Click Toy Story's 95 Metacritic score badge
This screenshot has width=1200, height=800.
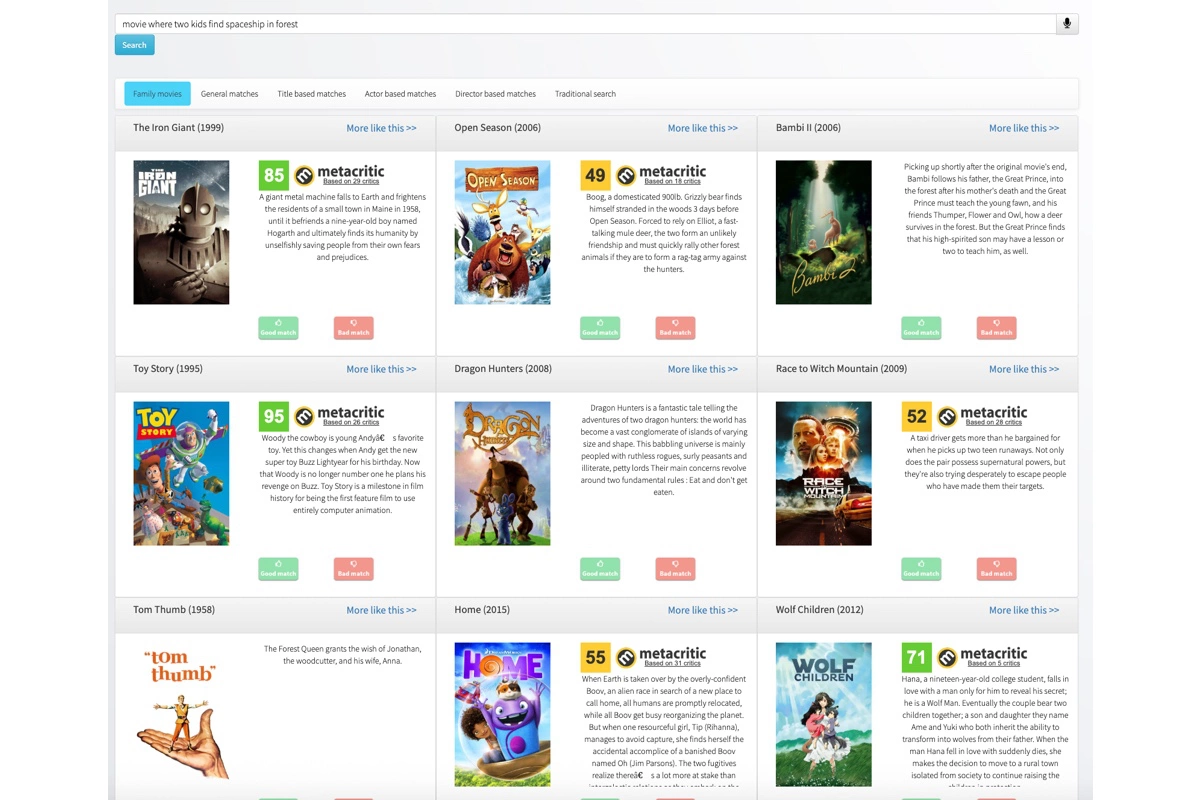273,417
